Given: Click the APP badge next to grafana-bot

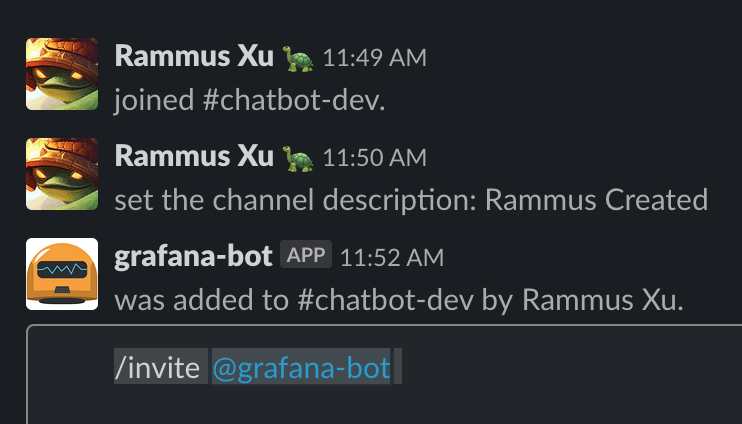Looking at the screenshot, I should (x=306, y=255).
